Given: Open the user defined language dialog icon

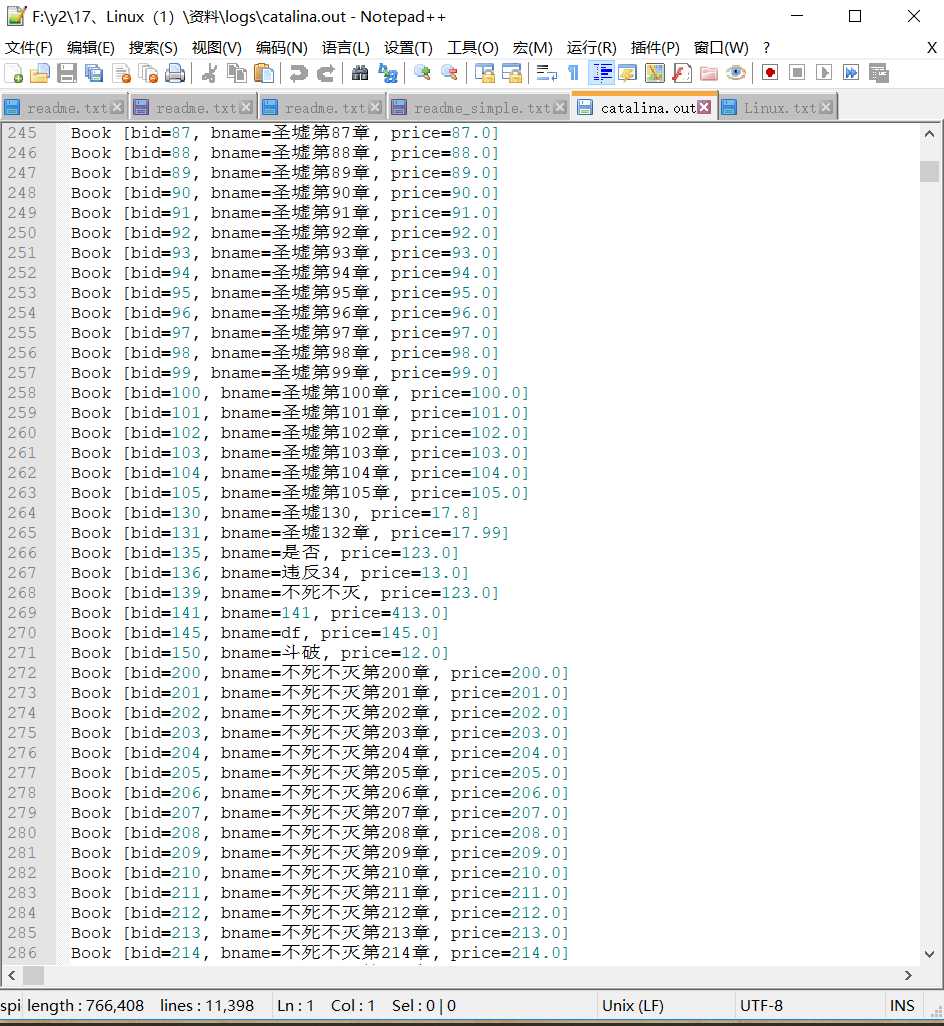Looking at the screenshot, I should [627, 73].
